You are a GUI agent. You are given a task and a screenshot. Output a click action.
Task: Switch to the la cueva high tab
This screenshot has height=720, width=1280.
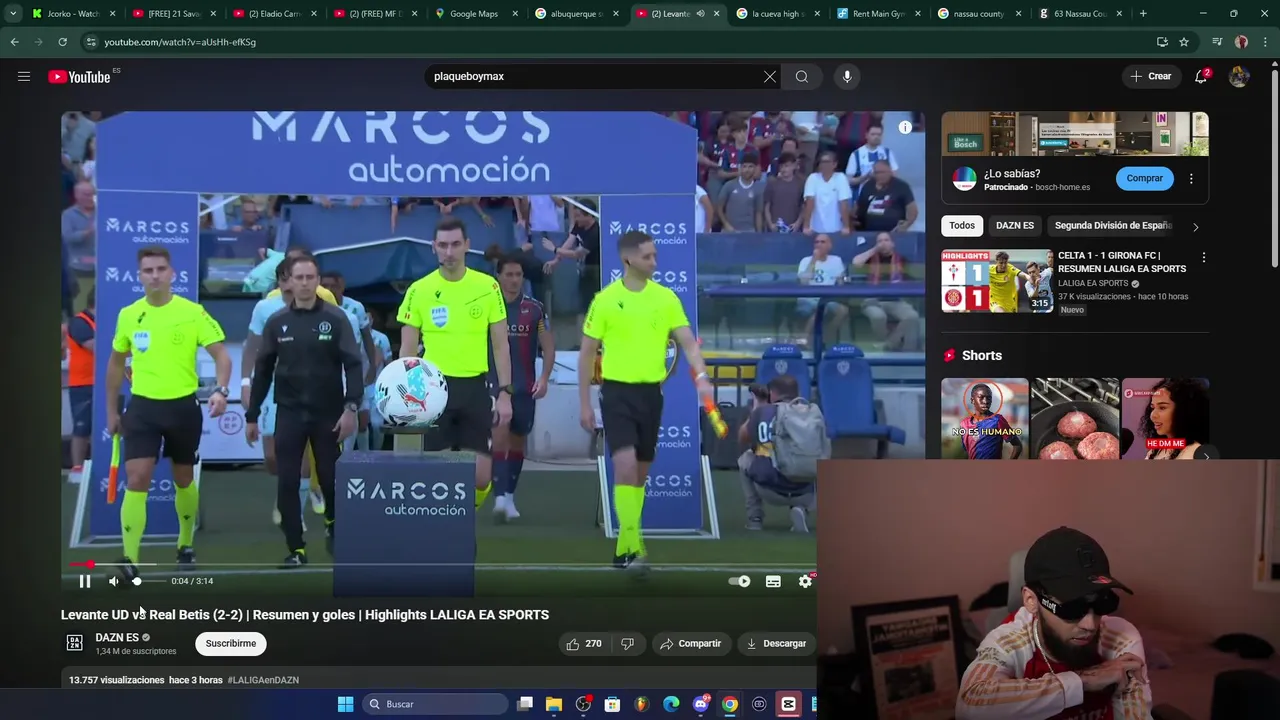pyautogui.click(x=778, y=14)
